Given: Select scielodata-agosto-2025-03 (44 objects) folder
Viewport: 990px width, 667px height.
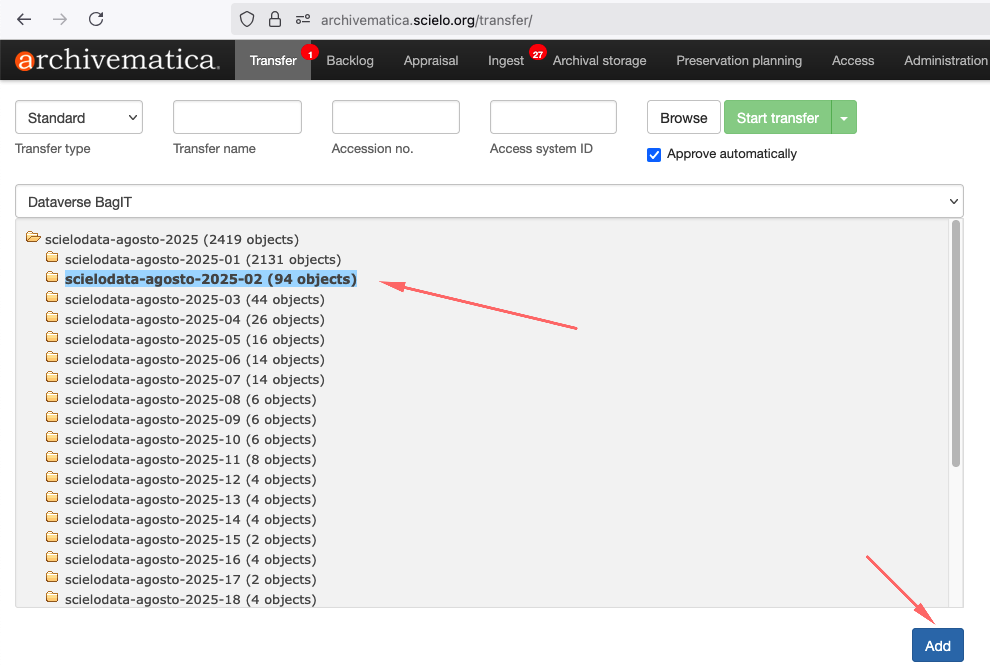Looking at the screenshot, I should [194, 299].
